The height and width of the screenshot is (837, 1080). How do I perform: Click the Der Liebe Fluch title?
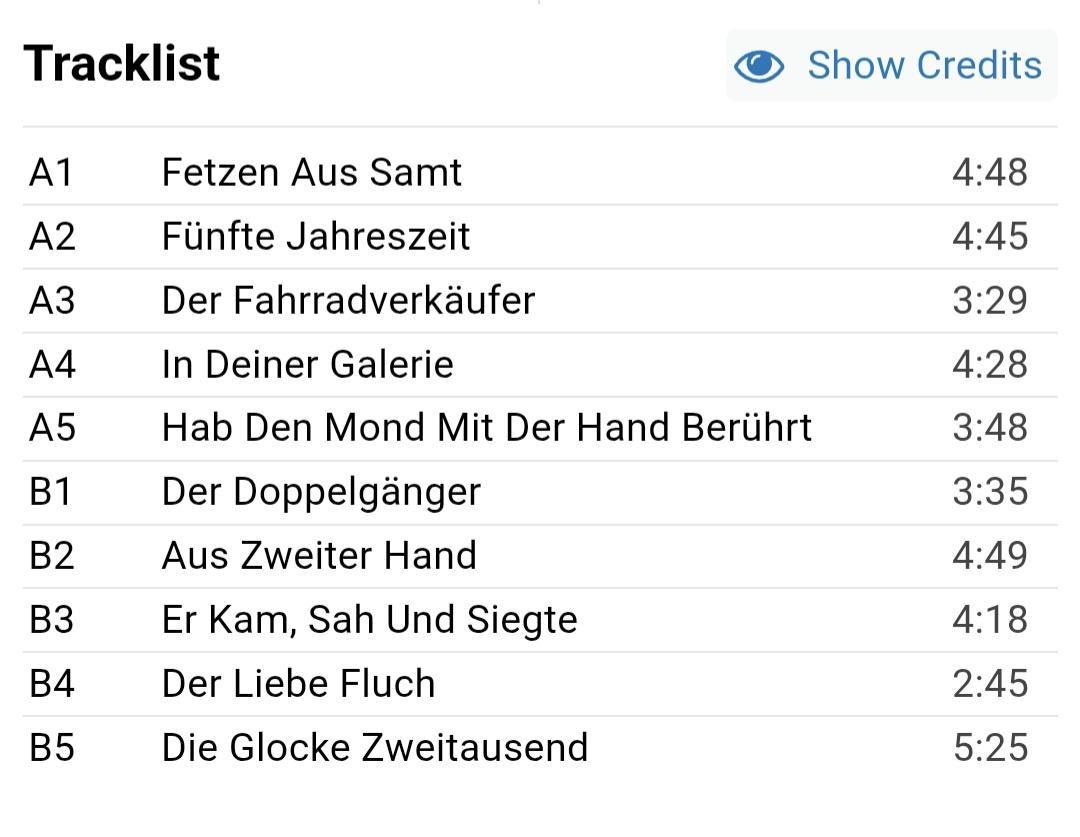click(298, 684)
